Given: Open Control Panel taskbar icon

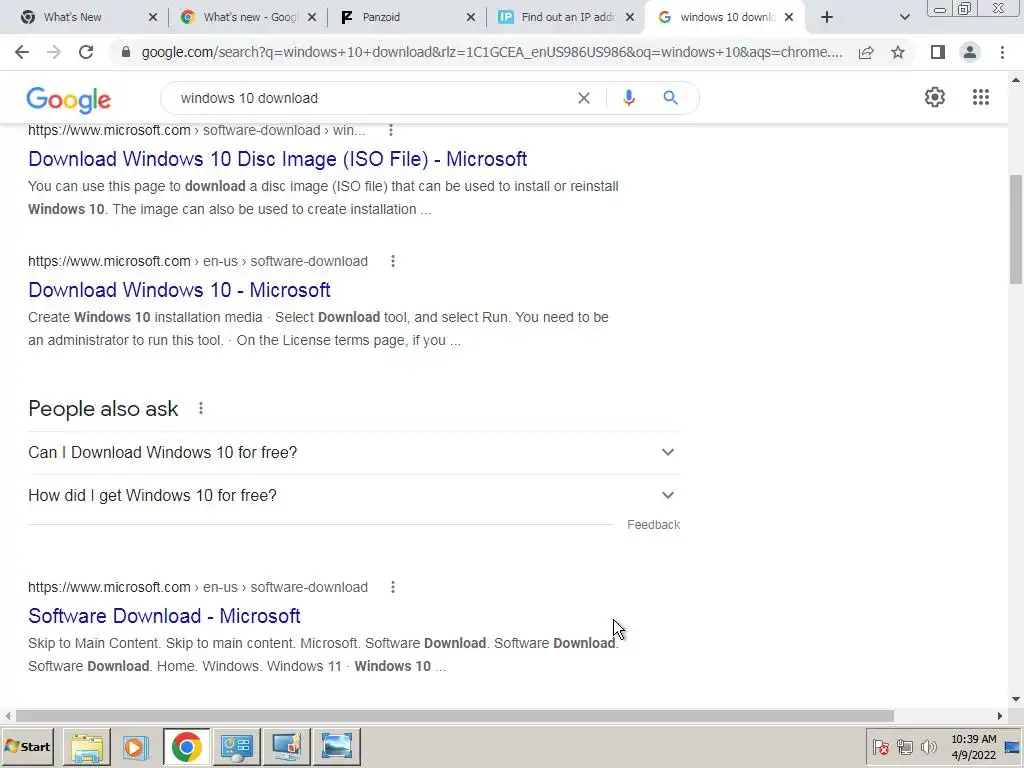Looking at the screenshot, I should pos(236,746).
